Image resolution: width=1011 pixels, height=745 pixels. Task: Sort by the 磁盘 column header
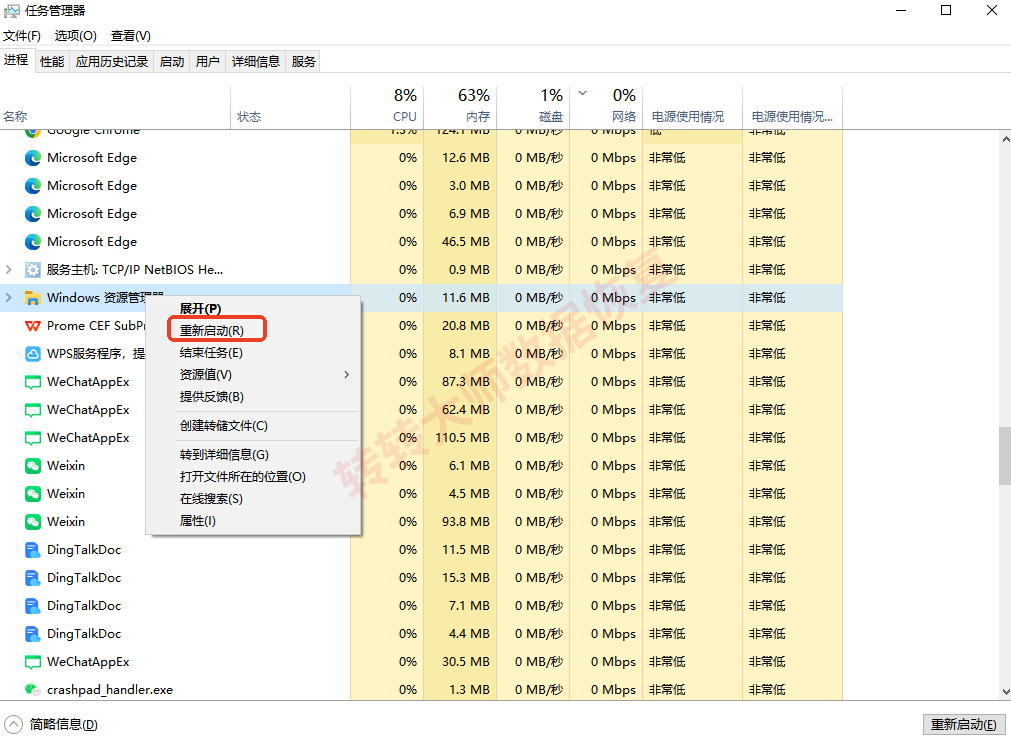tap(533, 106)
